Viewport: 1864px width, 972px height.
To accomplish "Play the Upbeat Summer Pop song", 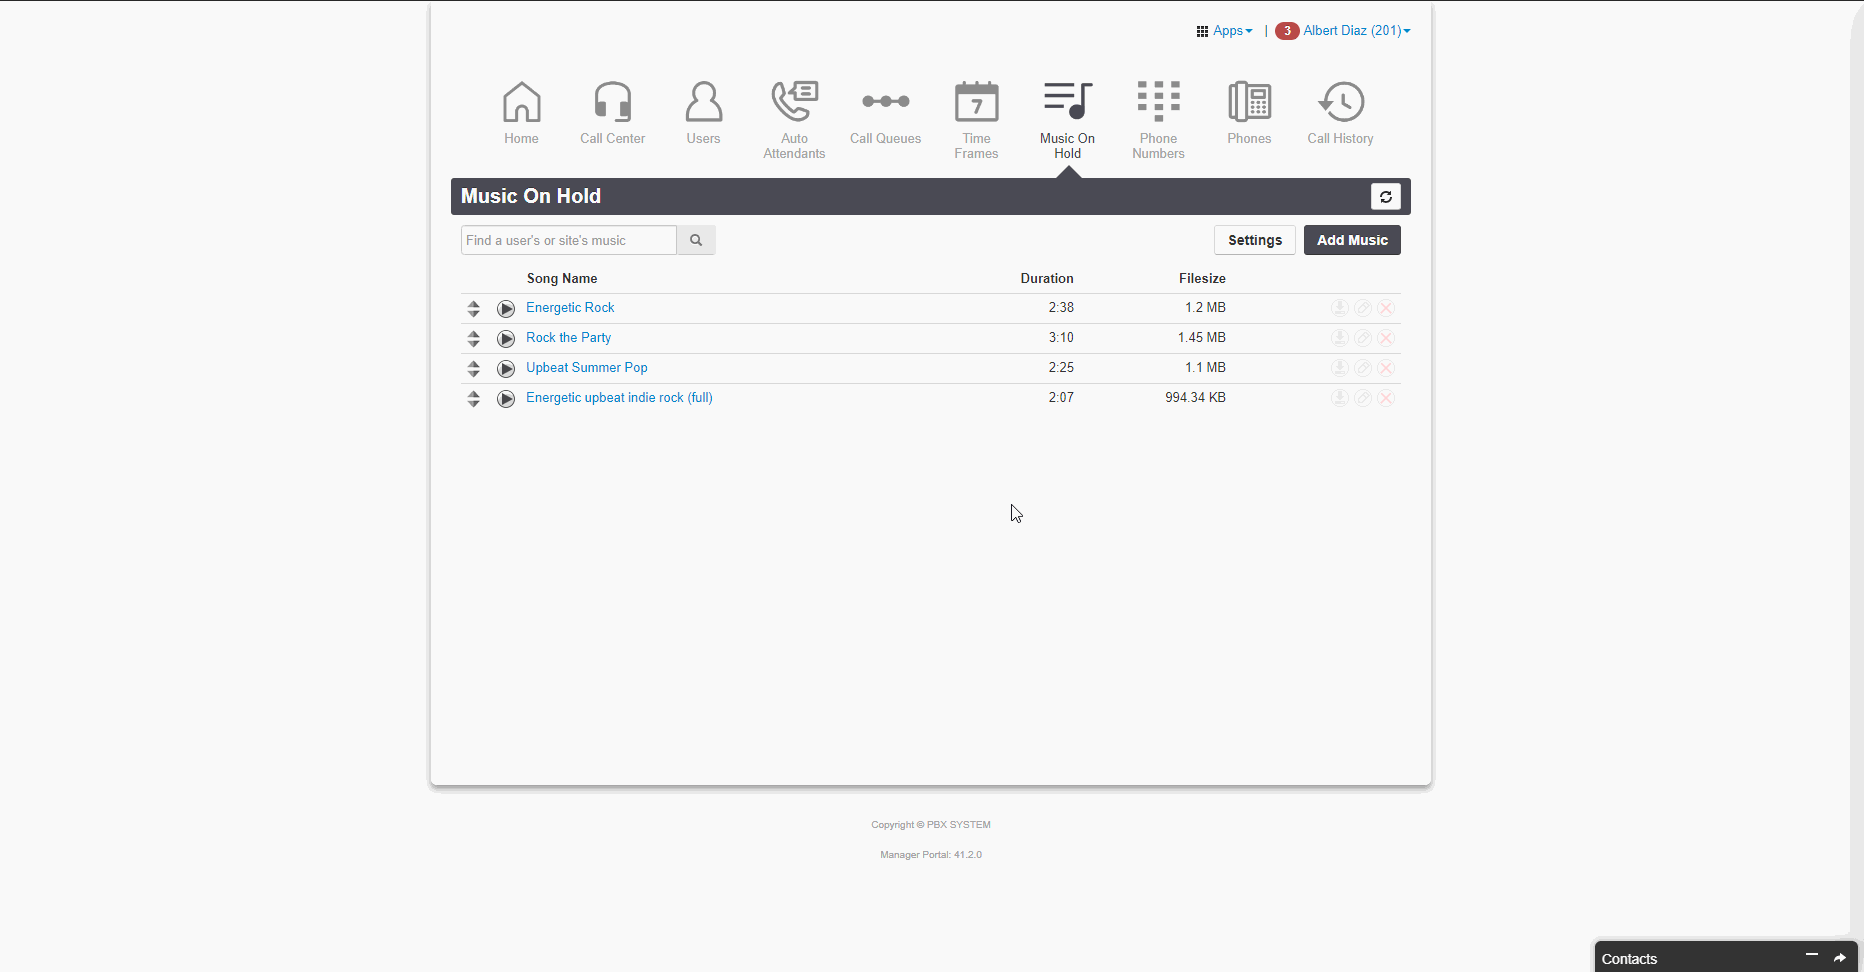I will point(506,369).
